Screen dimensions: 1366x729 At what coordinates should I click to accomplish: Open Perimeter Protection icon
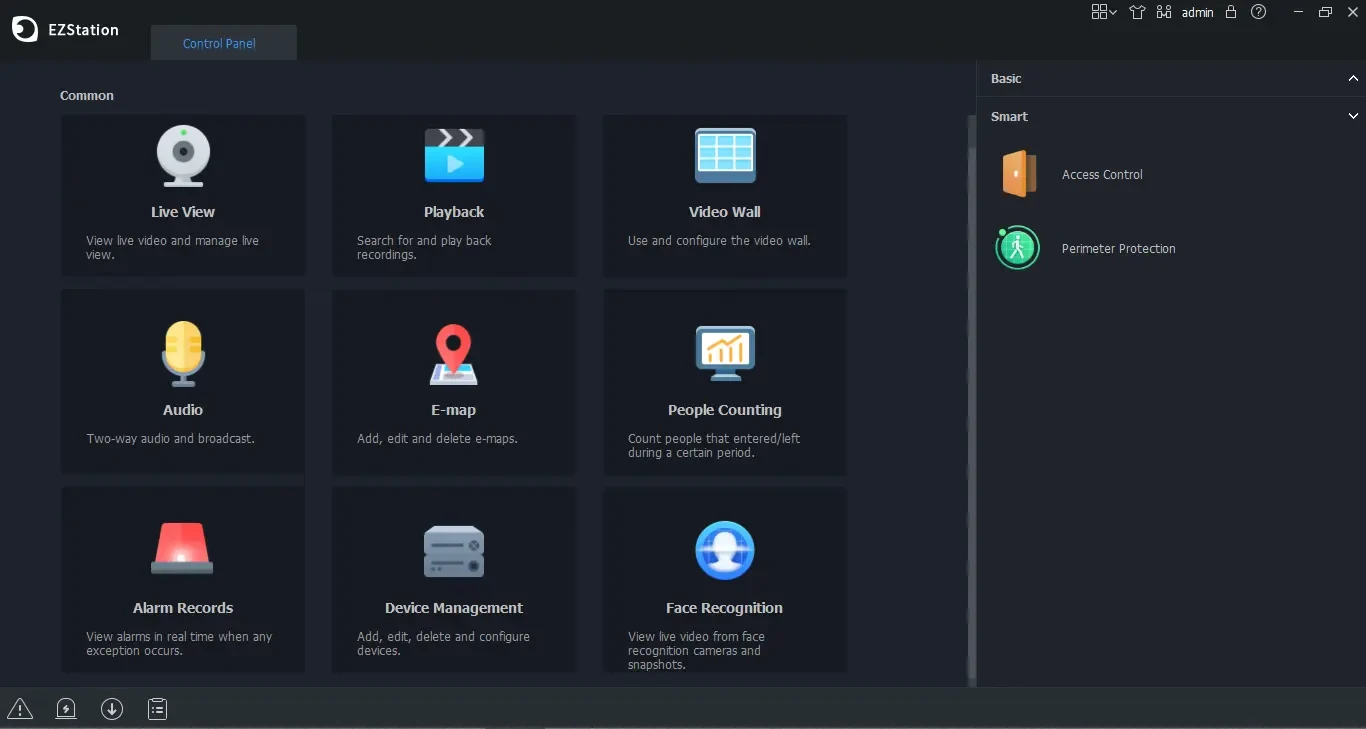click(x=1018, y=248)
